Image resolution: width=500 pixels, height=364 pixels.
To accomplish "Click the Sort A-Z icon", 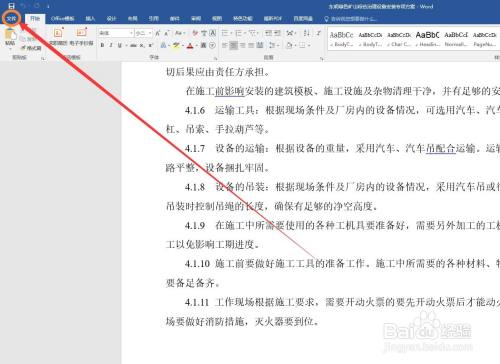I will [x=307, y=33].
